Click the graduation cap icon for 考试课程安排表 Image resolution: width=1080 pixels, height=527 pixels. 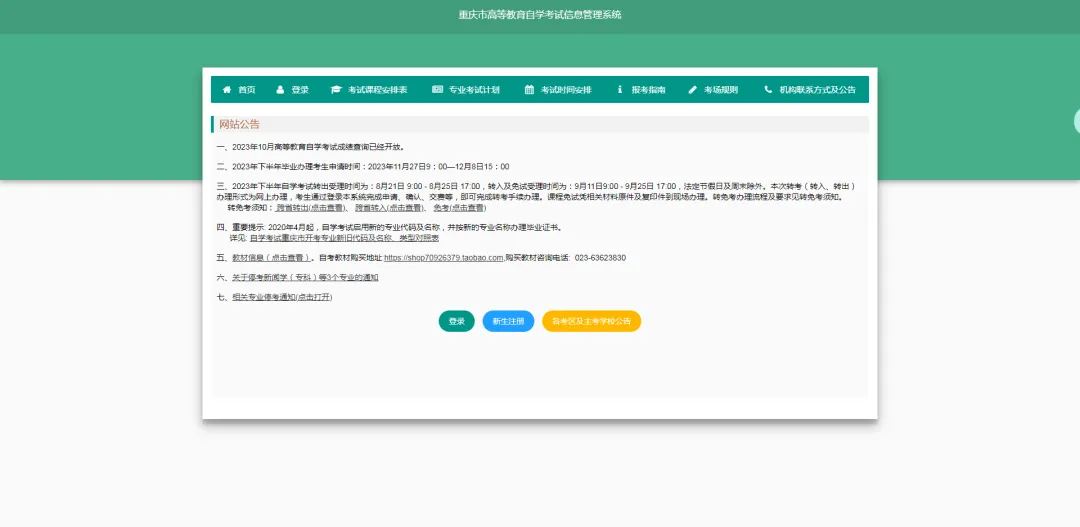pyautogui.click(x=336, y=90)
